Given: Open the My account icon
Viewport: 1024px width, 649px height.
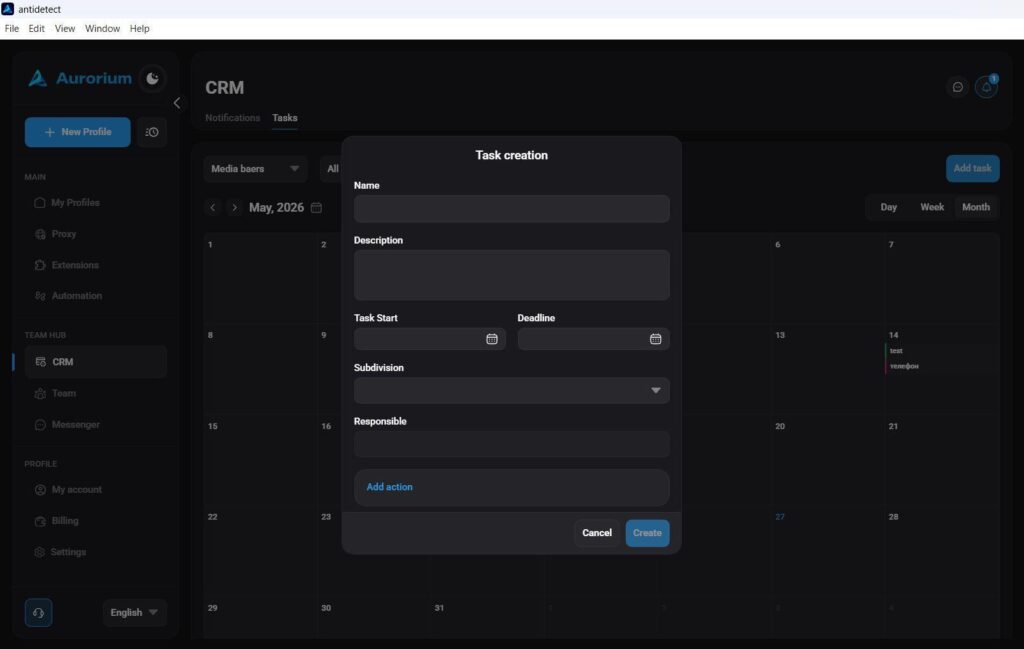Looking at the screenshot, I should (40, 490).
